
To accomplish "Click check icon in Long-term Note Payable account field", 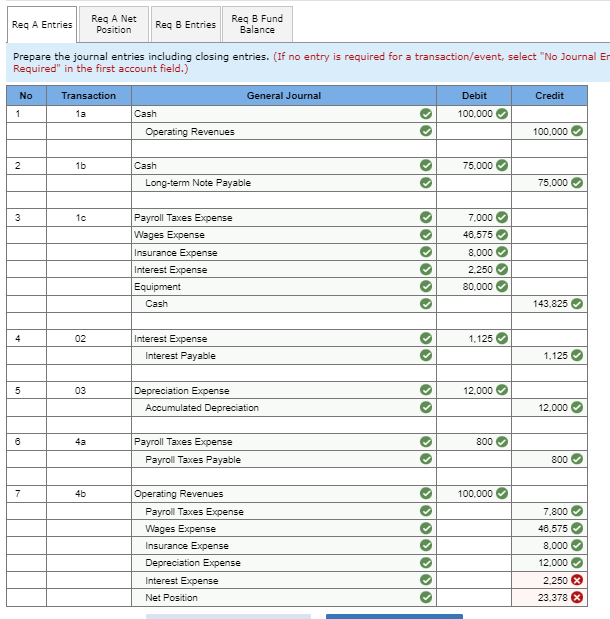I will (426, 182).
